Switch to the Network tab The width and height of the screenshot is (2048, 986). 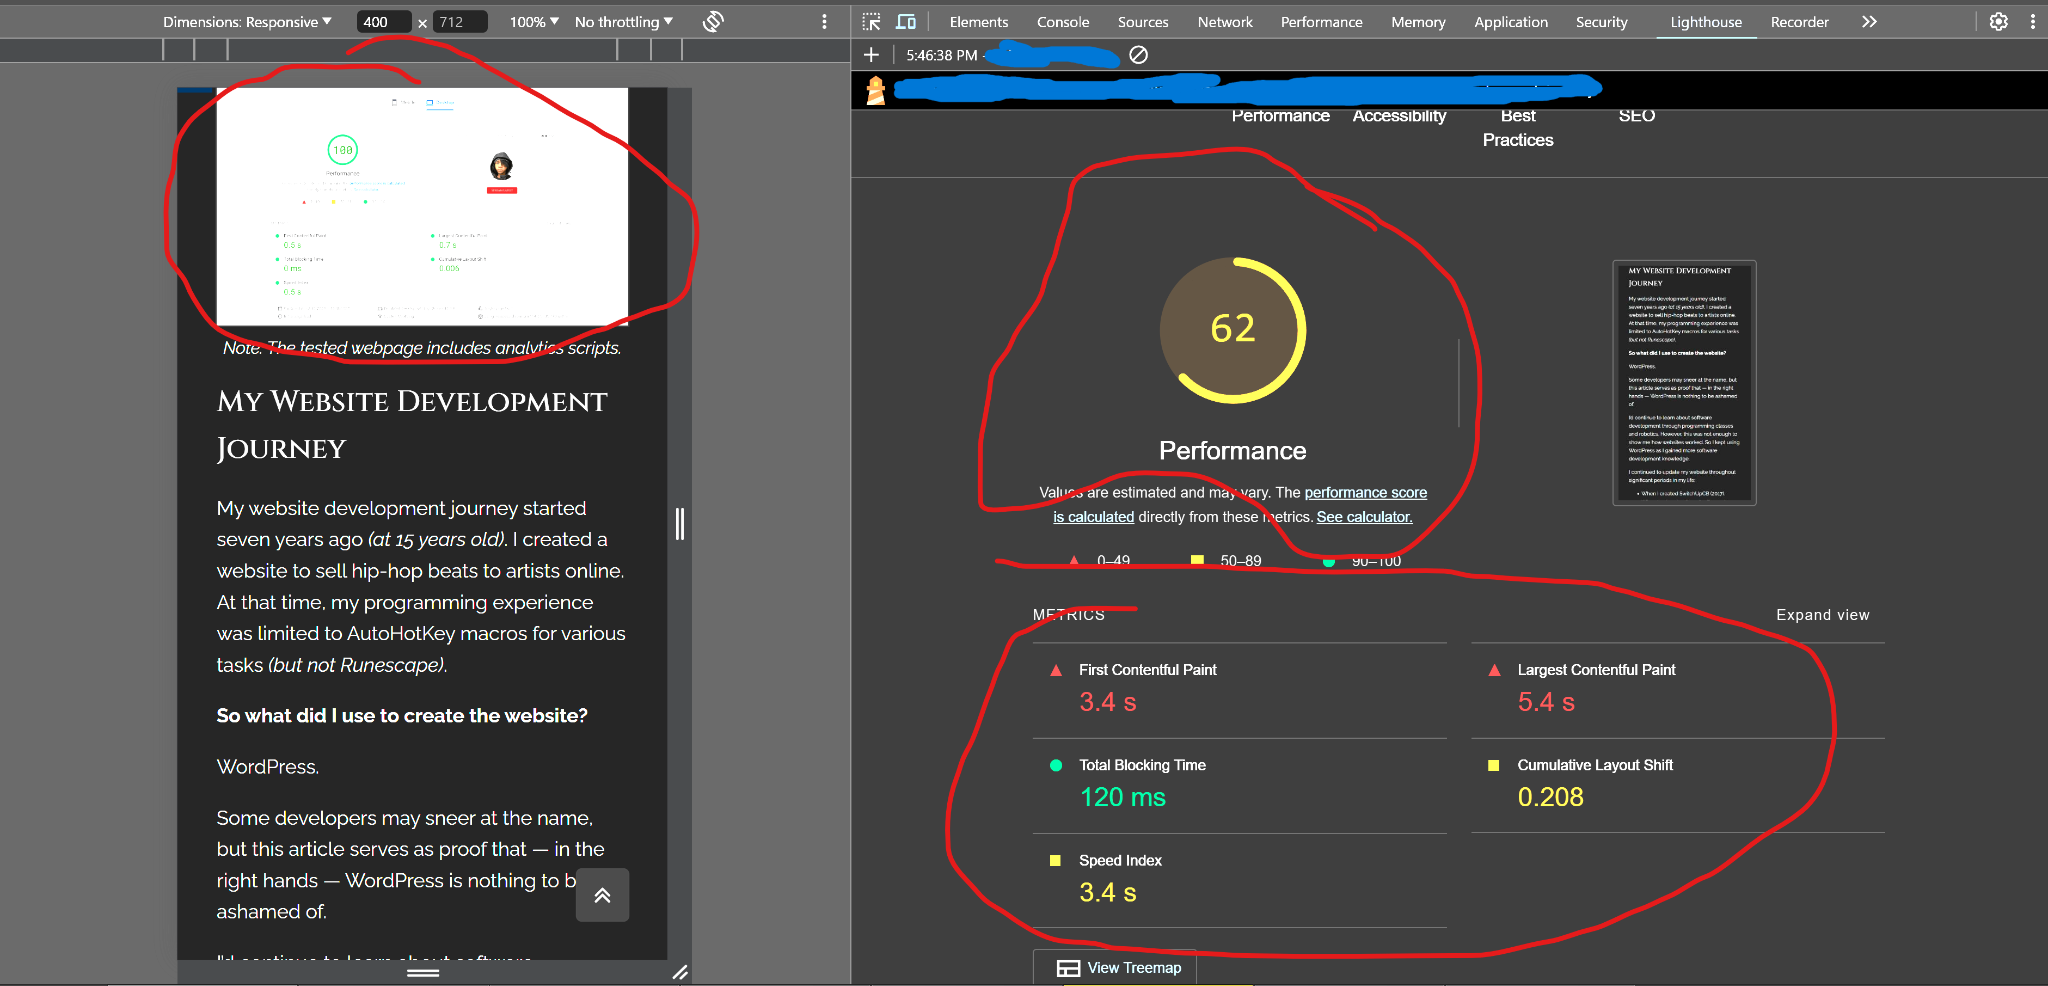1224,22
